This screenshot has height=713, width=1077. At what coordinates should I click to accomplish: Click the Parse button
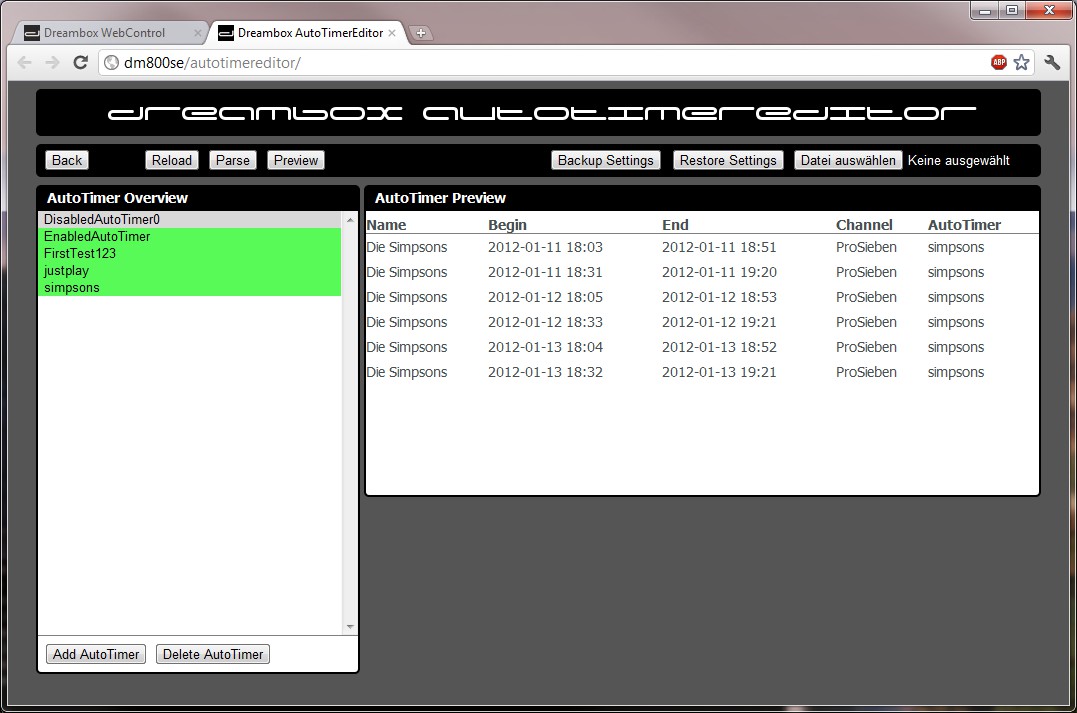tap(233, 160)
